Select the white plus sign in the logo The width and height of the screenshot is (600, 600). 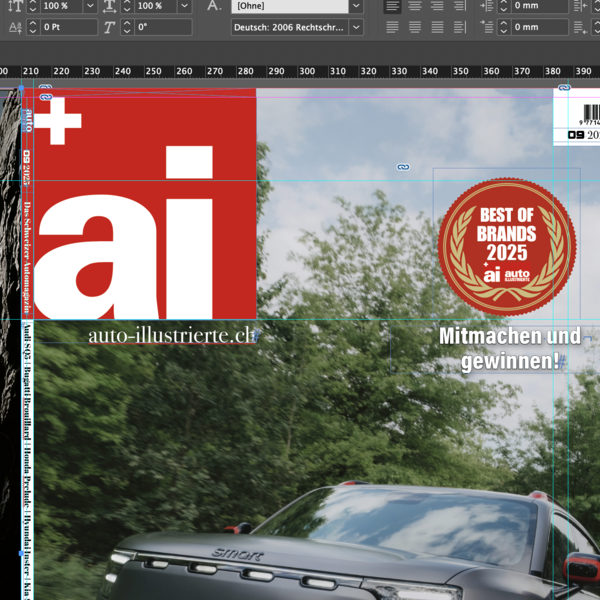pos(58,121)
